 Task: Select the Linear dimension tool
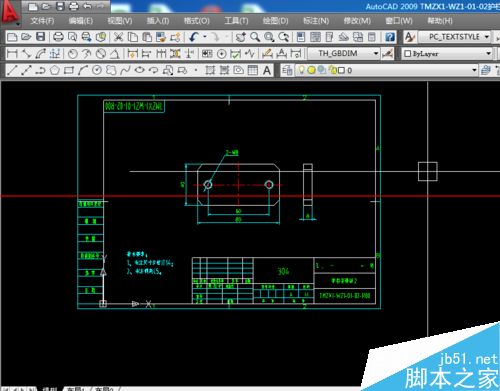point(12,54)
